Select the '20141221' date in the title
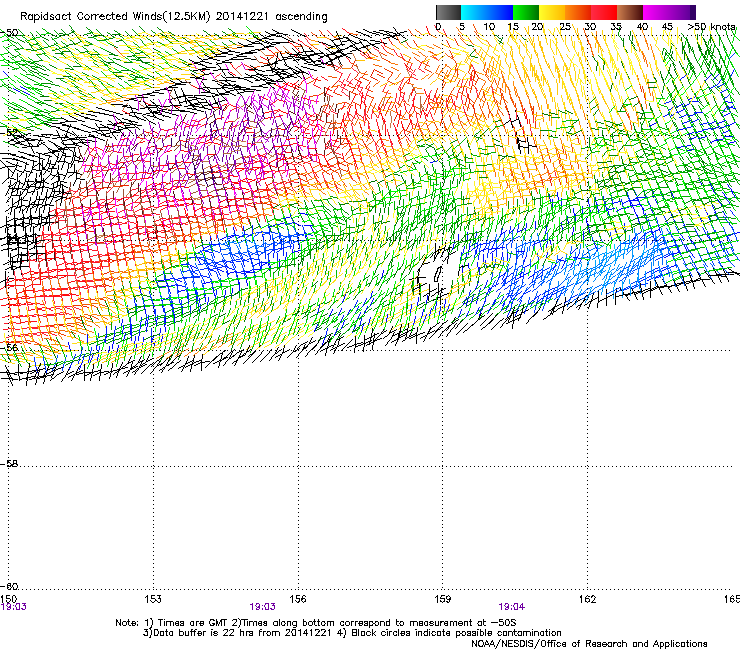The width and height of the screenshot is (740, 650). (x=242, y=17)
